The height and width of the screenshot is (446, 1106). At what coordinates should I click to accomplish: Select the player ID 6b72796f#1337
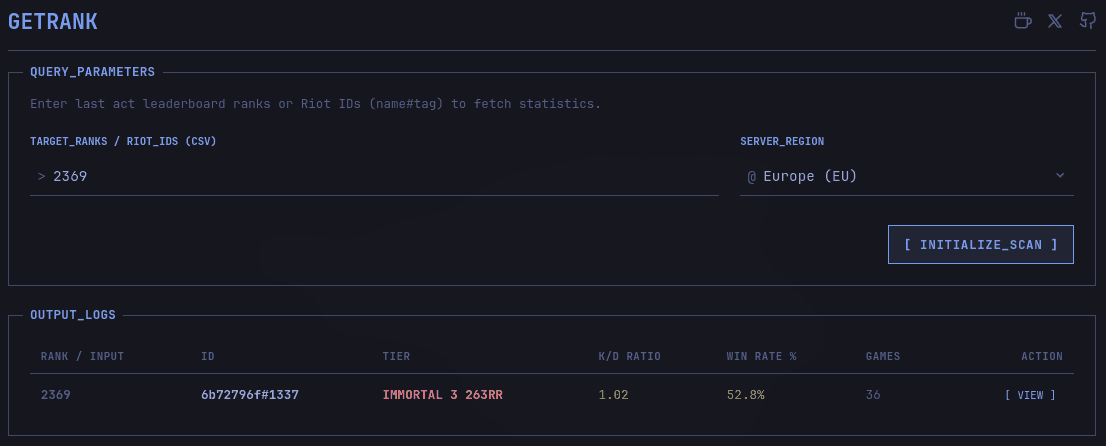pos(250,395)
